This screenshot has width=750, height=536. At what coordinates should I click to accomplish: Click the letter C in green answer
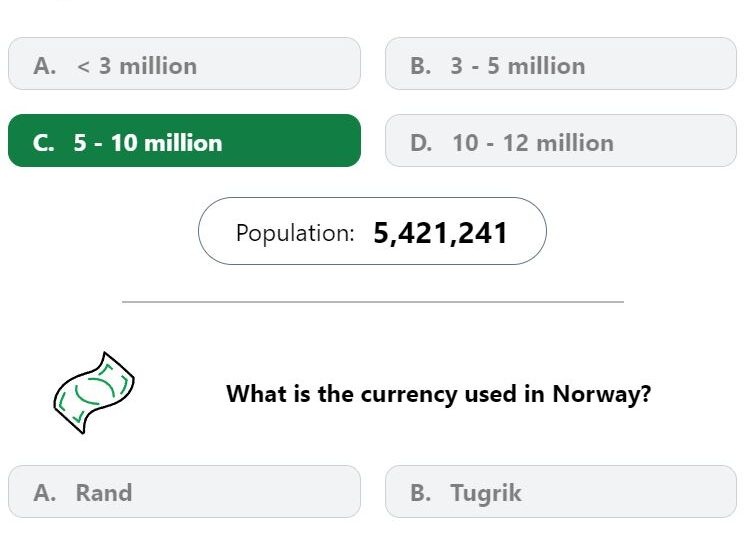[43, 143]
